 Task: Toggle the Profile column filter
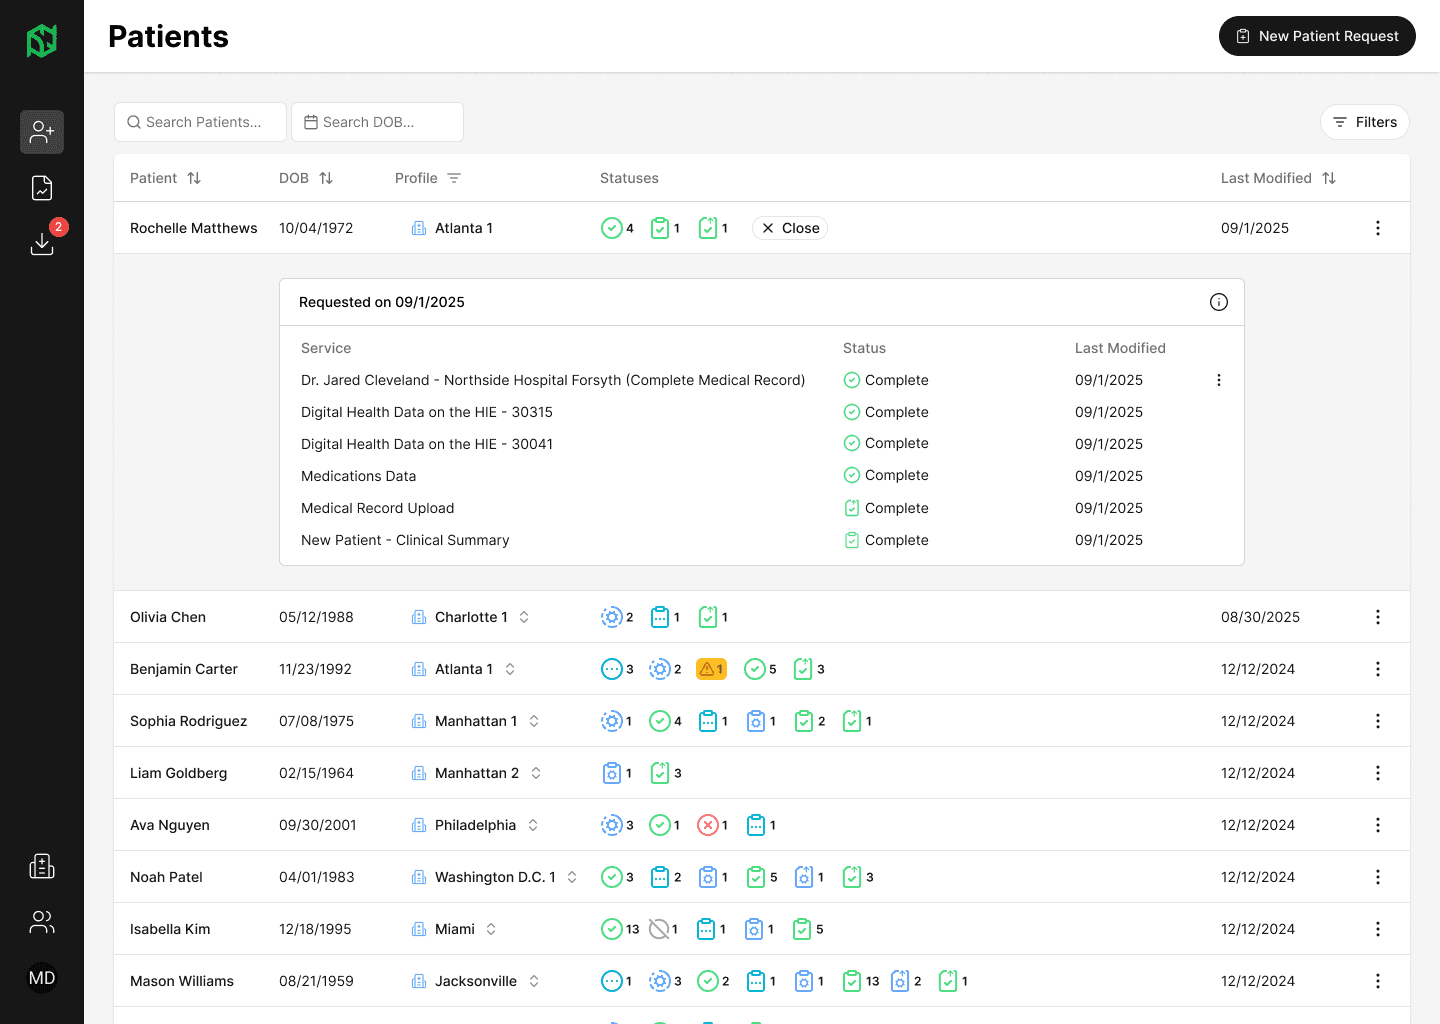pyautogui.click(x=455, y=177)
